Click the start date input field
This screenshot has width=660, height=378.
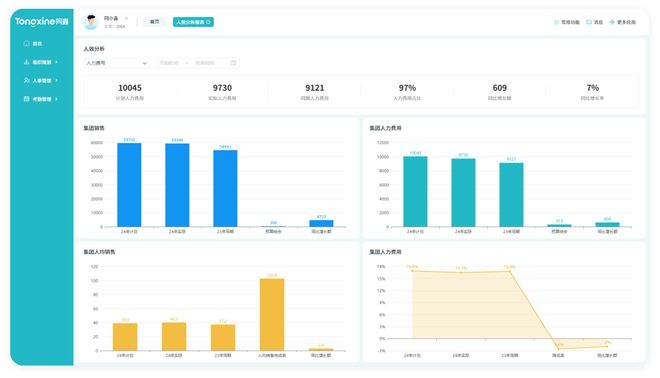click(x=169, y=63)
